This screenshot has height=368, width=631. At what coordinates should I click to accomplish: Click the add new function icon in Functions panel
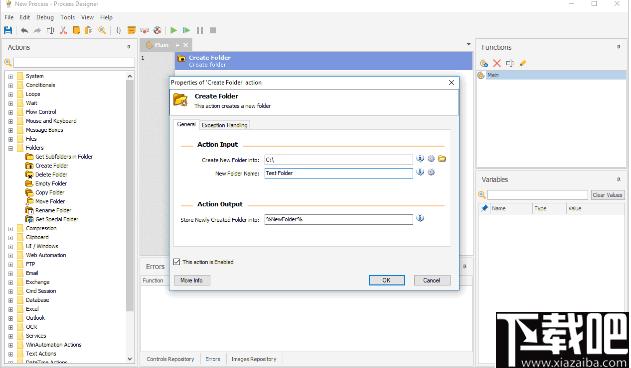click(484, 63)
